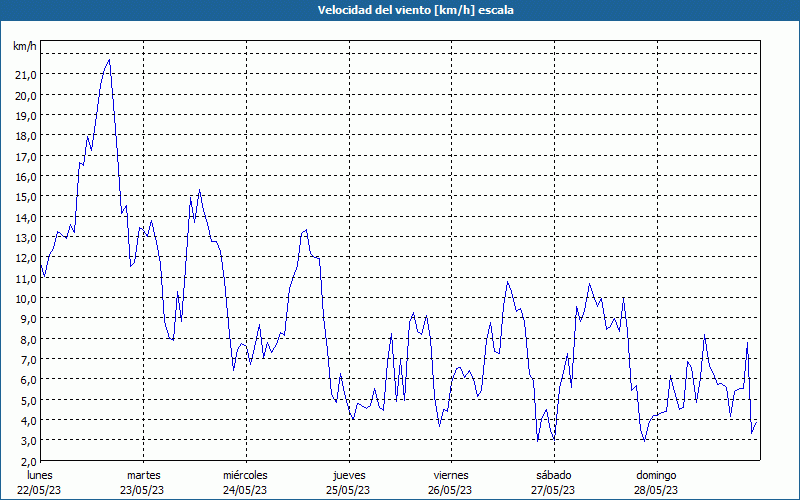Click the 9,0 y-axis label
Image resolution: width=800 pixels, height=500 pixels.
tap(29, 319)
